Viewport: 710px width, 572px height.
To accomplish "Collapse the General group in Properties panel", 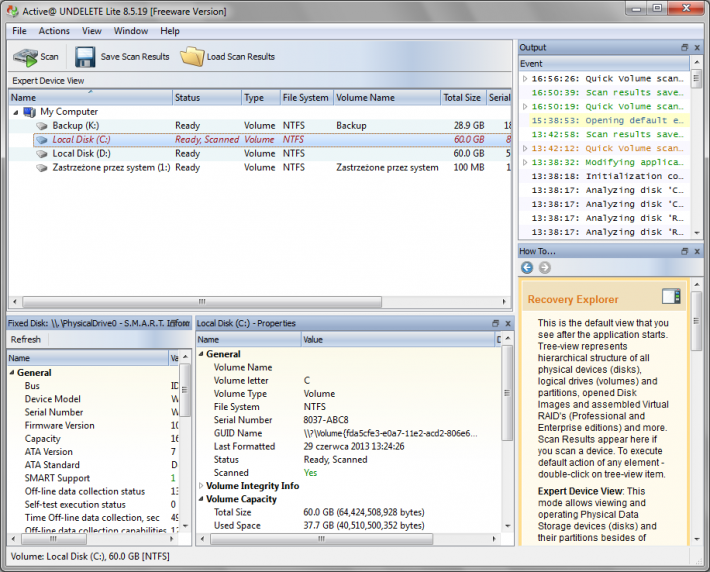I will 201,354.
